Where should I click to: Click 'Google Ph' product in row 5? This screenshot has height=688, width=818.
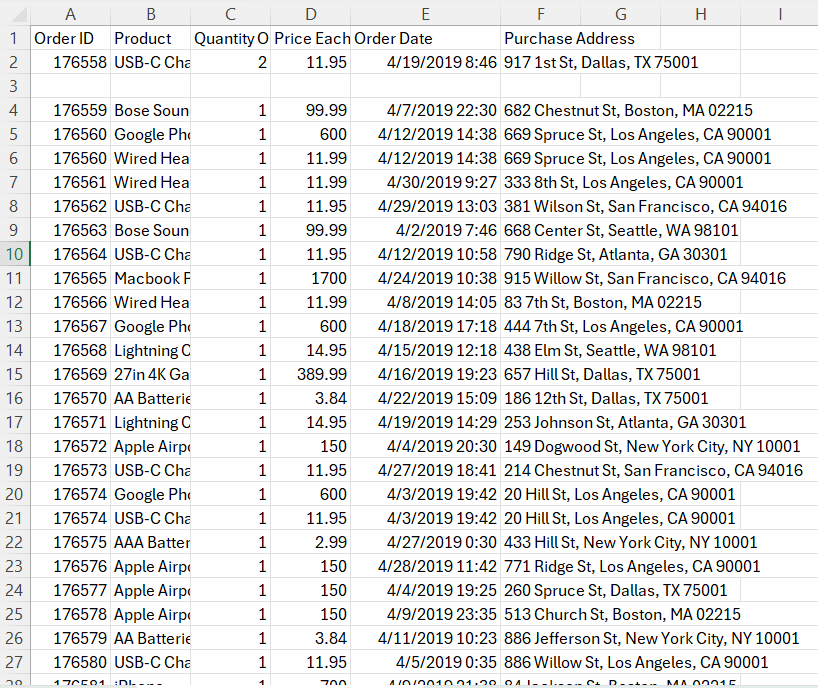point(151,134)
